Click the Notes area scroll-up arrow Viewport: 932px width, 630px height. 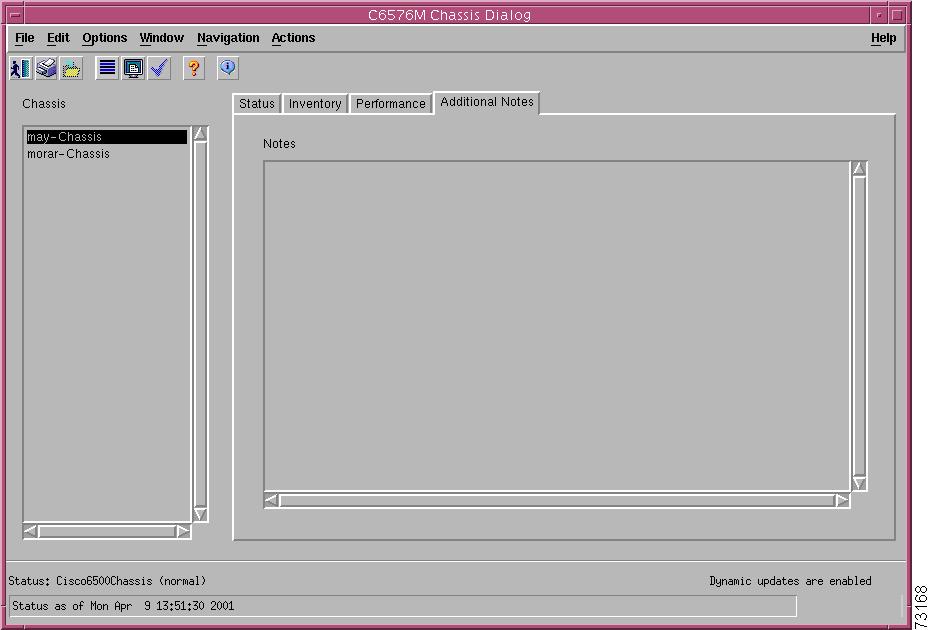[859, 168]
